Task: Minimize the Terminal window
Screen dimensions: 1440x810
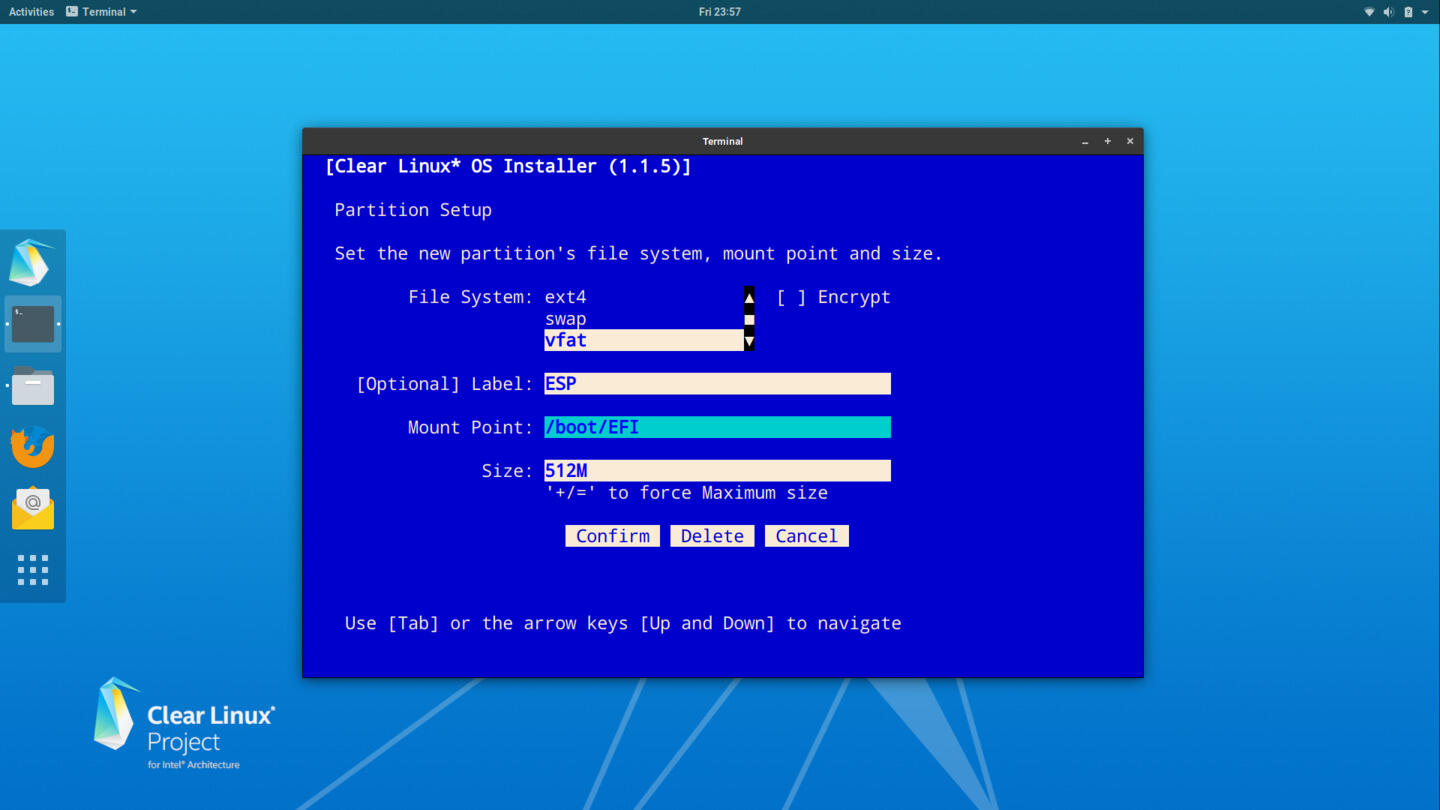Action: tap(1085, 141)
